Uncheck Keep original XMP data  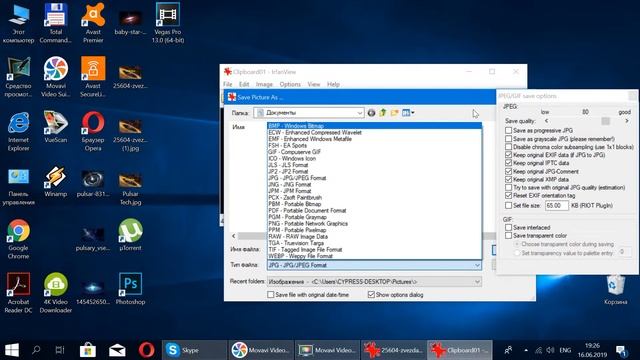[508, 180]
